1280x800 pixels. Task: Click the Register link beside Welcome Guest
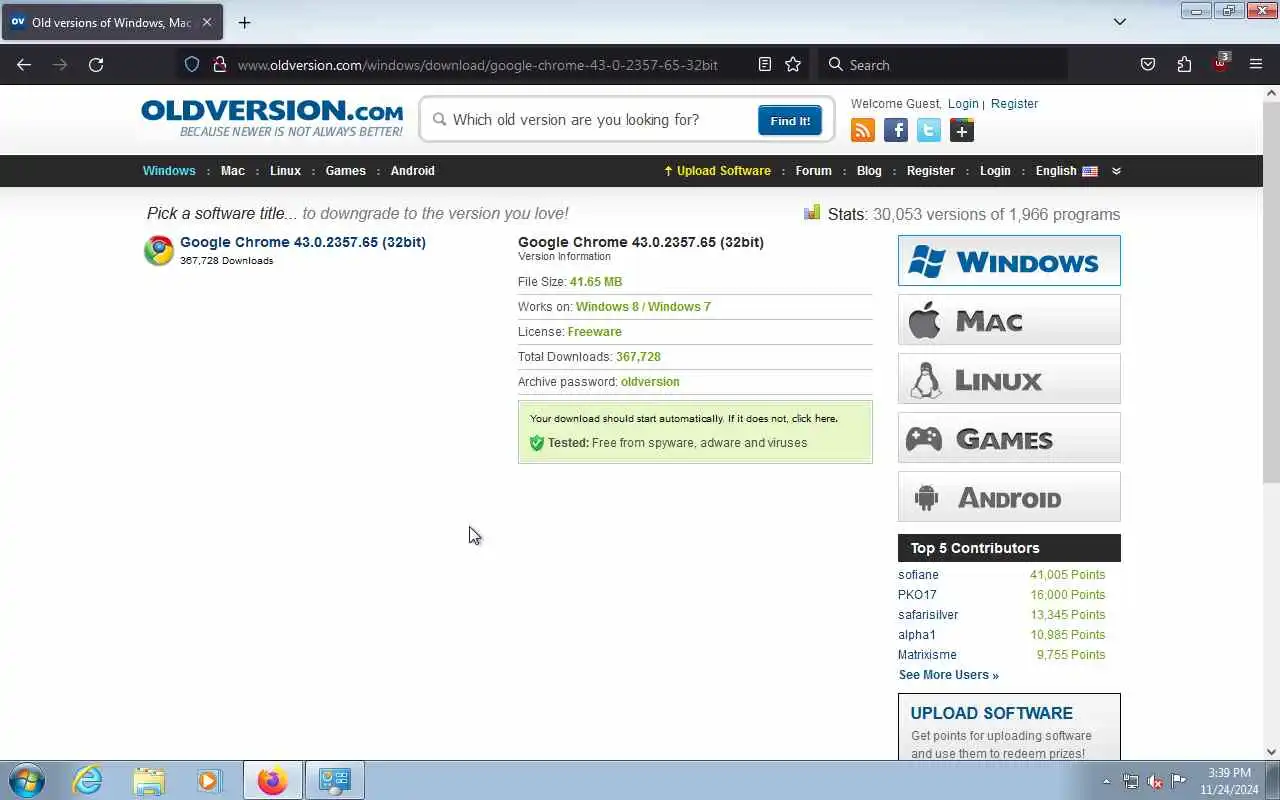(x=1014, y=104)
